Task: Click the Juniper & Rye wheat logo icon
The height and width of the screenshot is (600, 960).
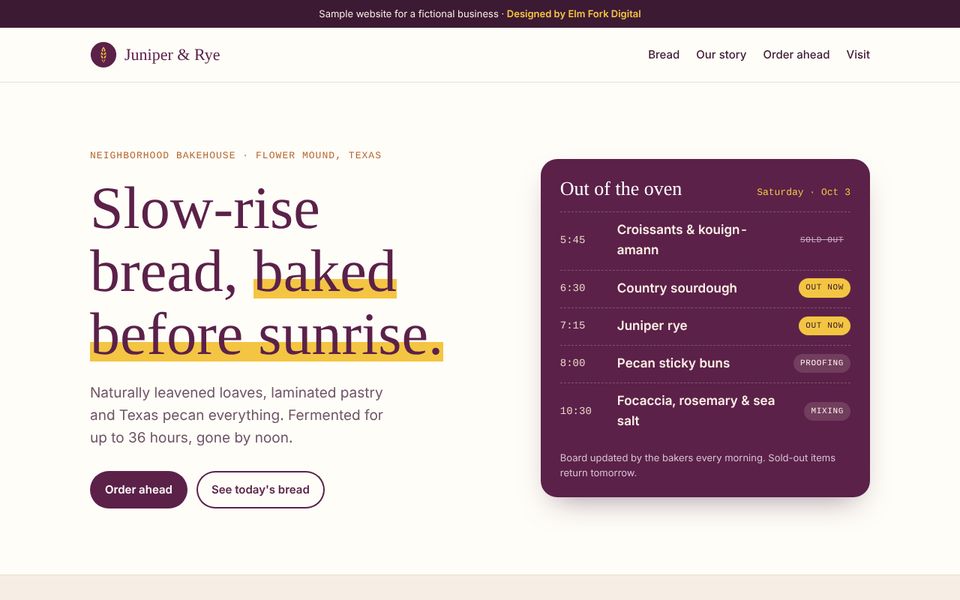Action: point(103,54)
